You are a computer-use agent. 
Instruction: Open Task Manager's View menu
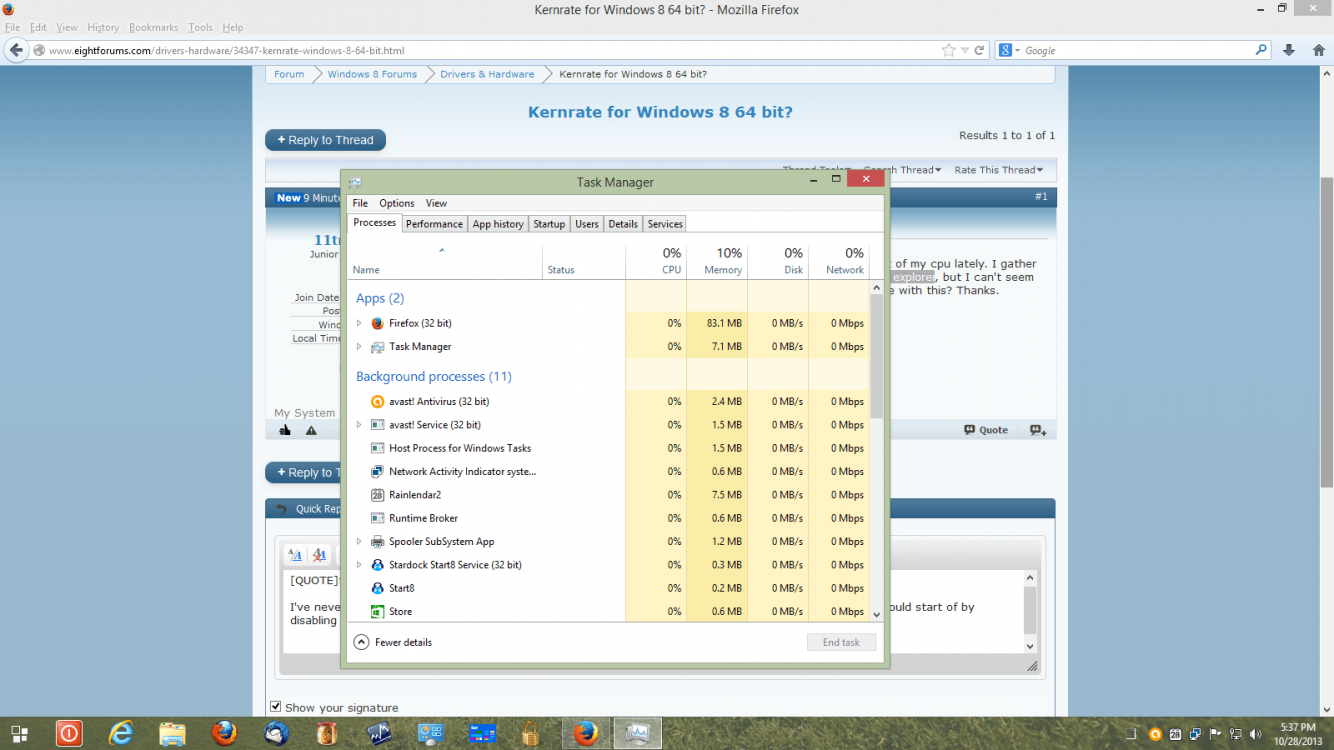pyautogui.click(x=436, y=203)
